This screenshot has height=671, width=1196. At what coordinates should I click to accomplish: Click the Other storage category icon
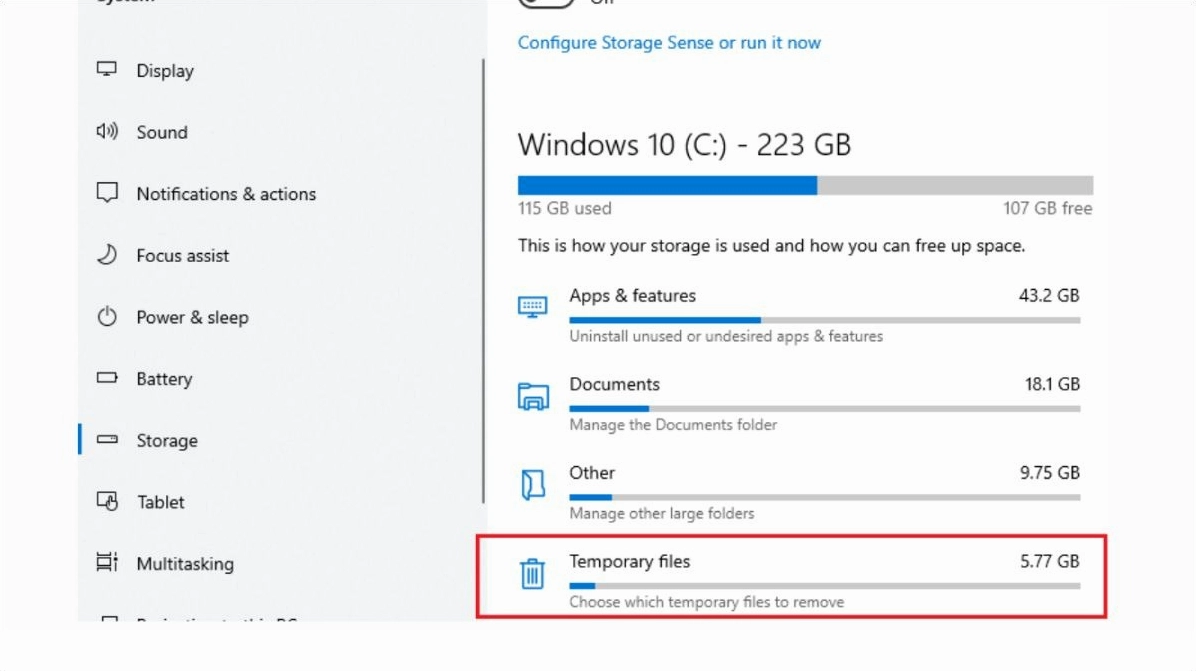coord(533,485)
